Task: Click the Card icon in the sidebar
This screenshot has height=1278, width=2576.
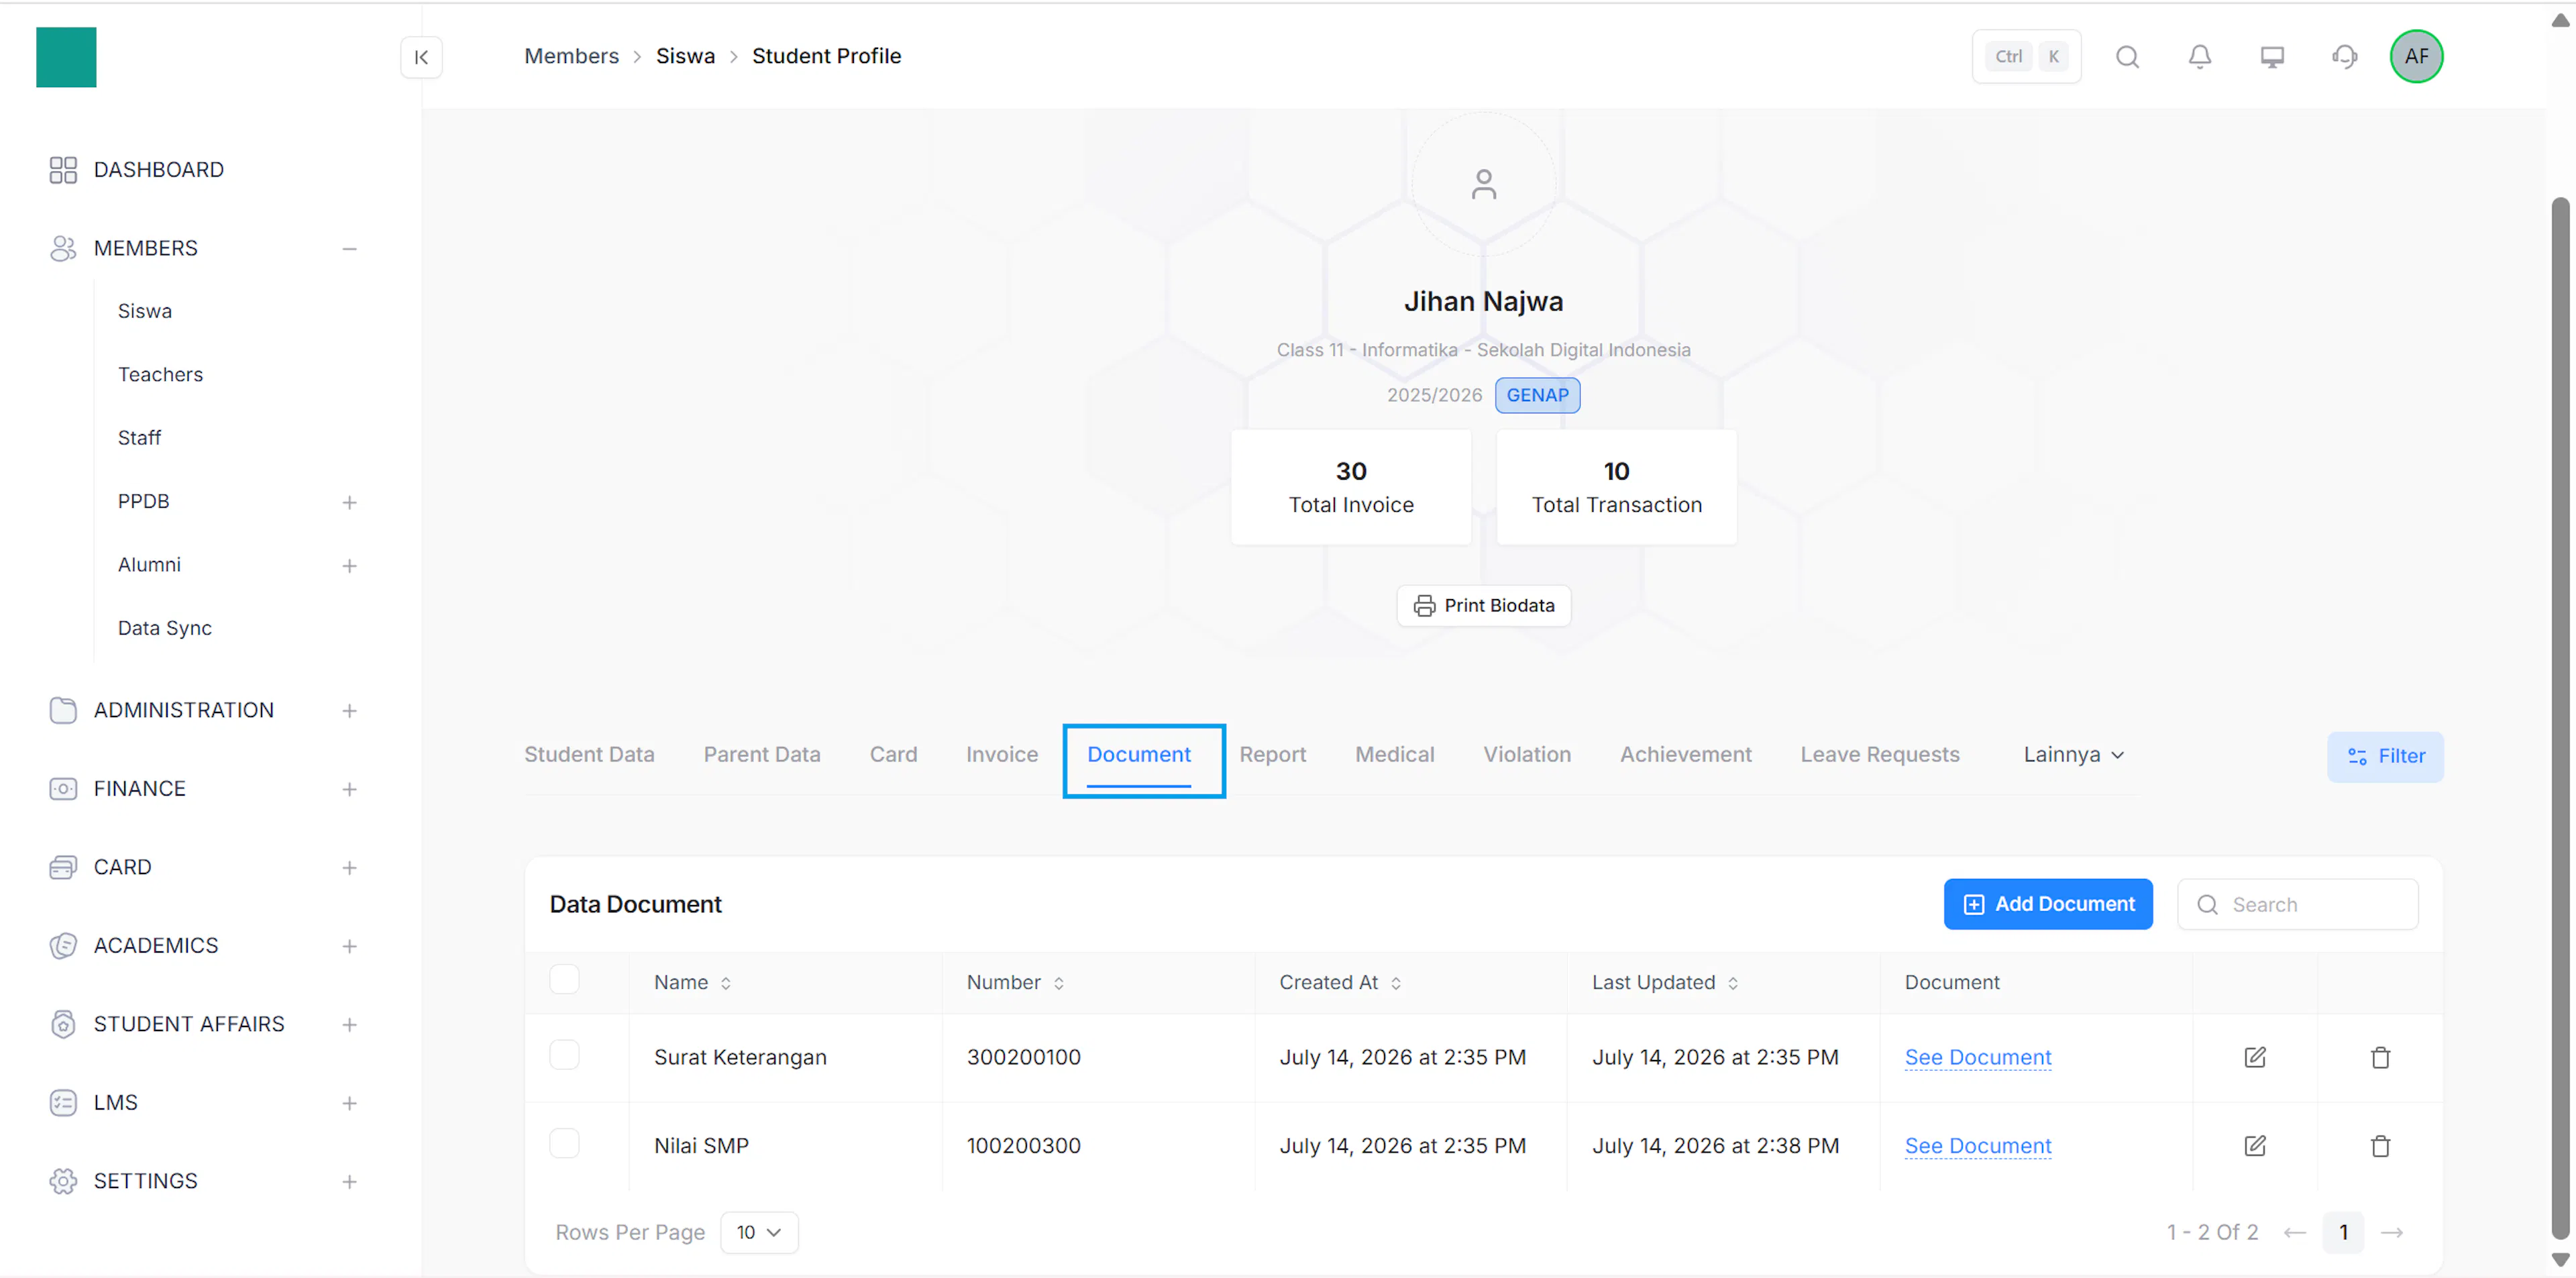Action: tap(63, 867)
